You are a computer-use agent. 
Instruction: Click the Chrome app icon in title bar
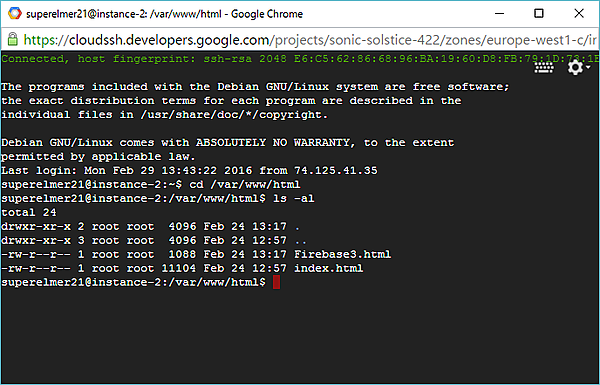point(15,14)
